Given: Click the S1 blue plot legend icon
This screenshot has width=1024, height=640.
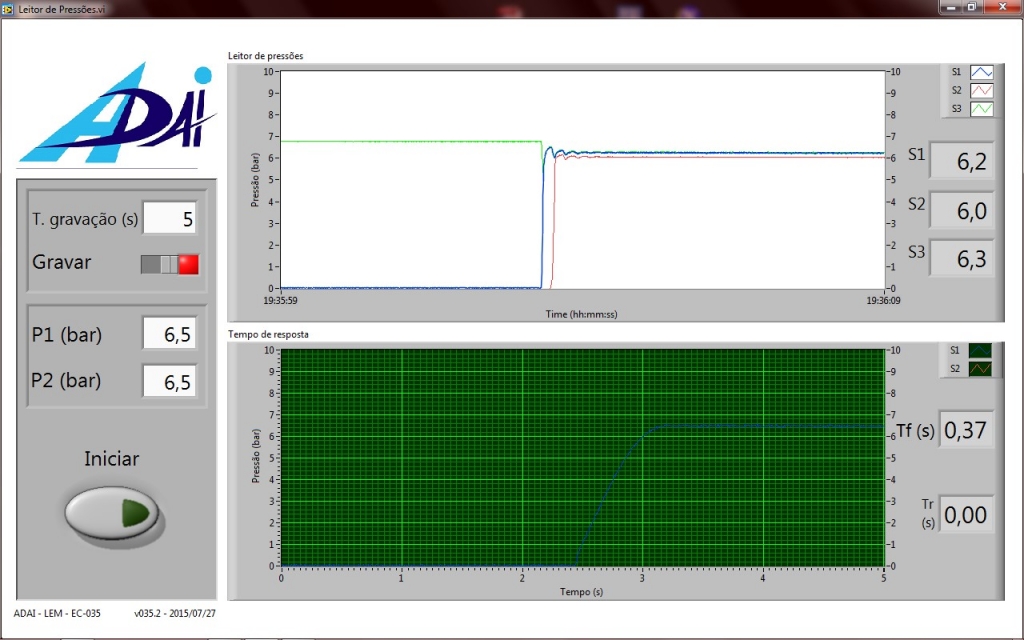Looking at the screenshot, I should tap(982, 72).
